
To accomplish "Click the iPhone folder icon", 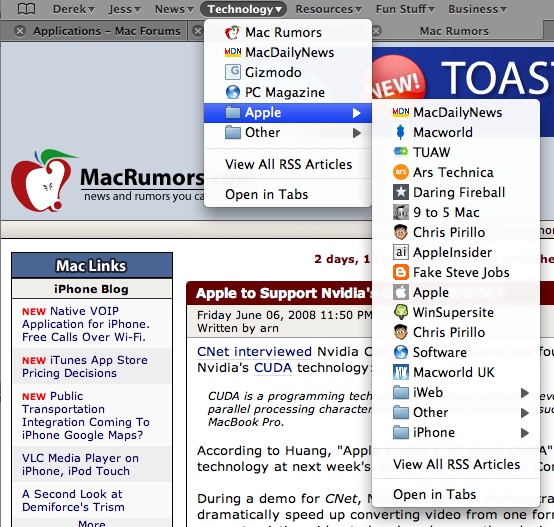I will [x=401, y=432].
